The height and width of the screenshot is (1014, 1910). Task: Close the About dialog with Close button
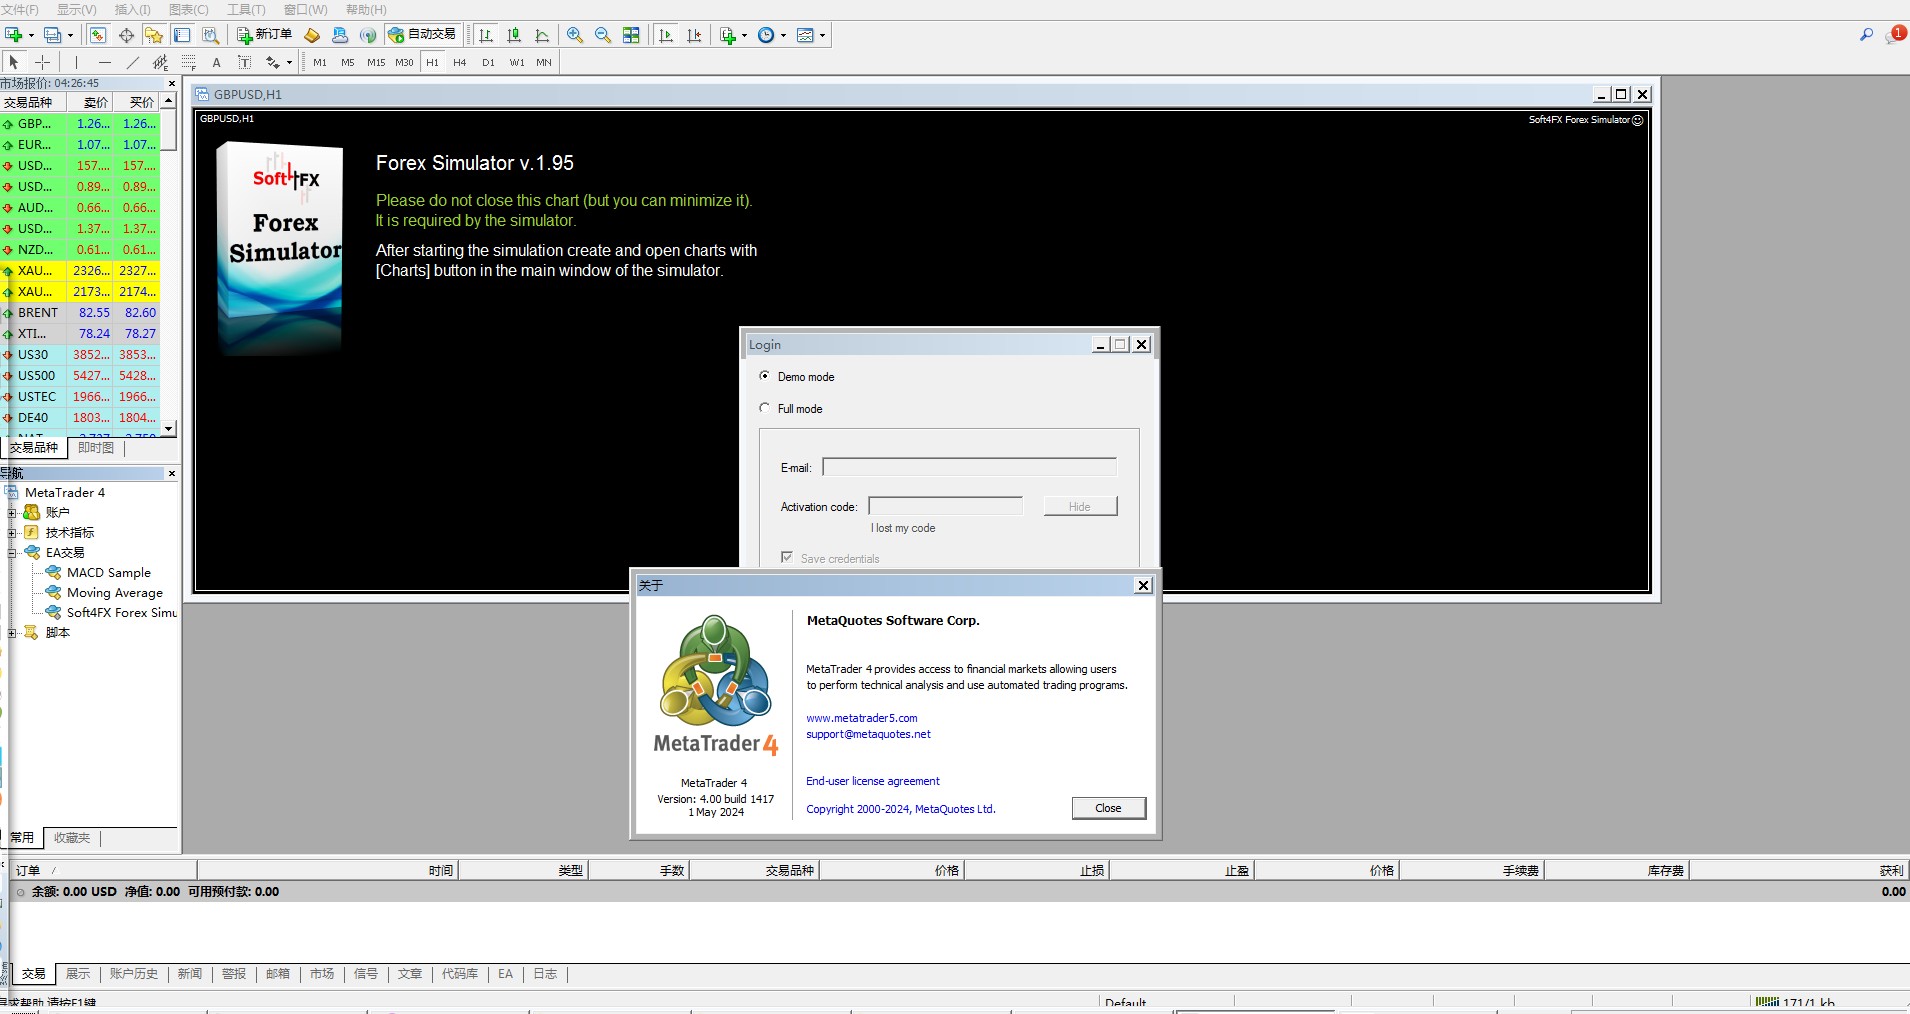pyautogui.click(x=1108, y=808)
